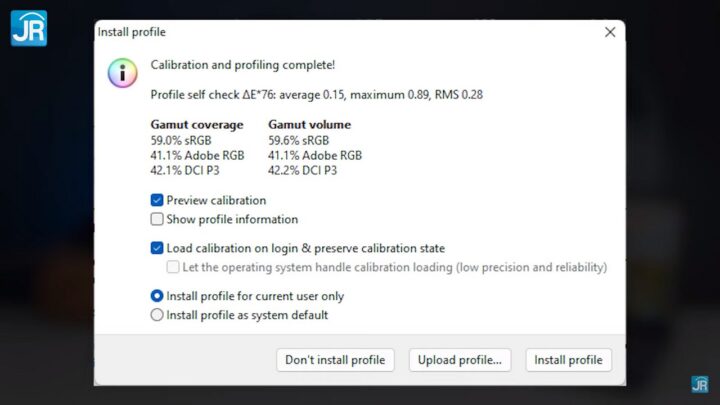The width and height of the screenshot is (720, 405).
Task: Check the operating system calibration loading option
Action: [x=174, y=267]
